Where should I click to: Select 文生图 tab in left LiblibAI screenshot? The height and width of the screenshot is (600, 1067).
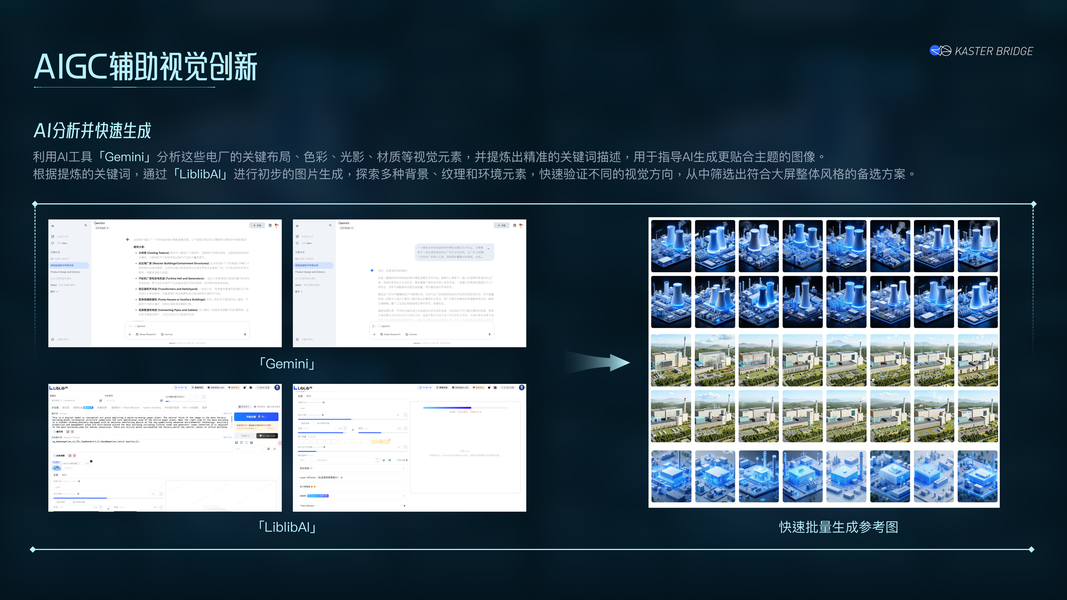[55, 407]
